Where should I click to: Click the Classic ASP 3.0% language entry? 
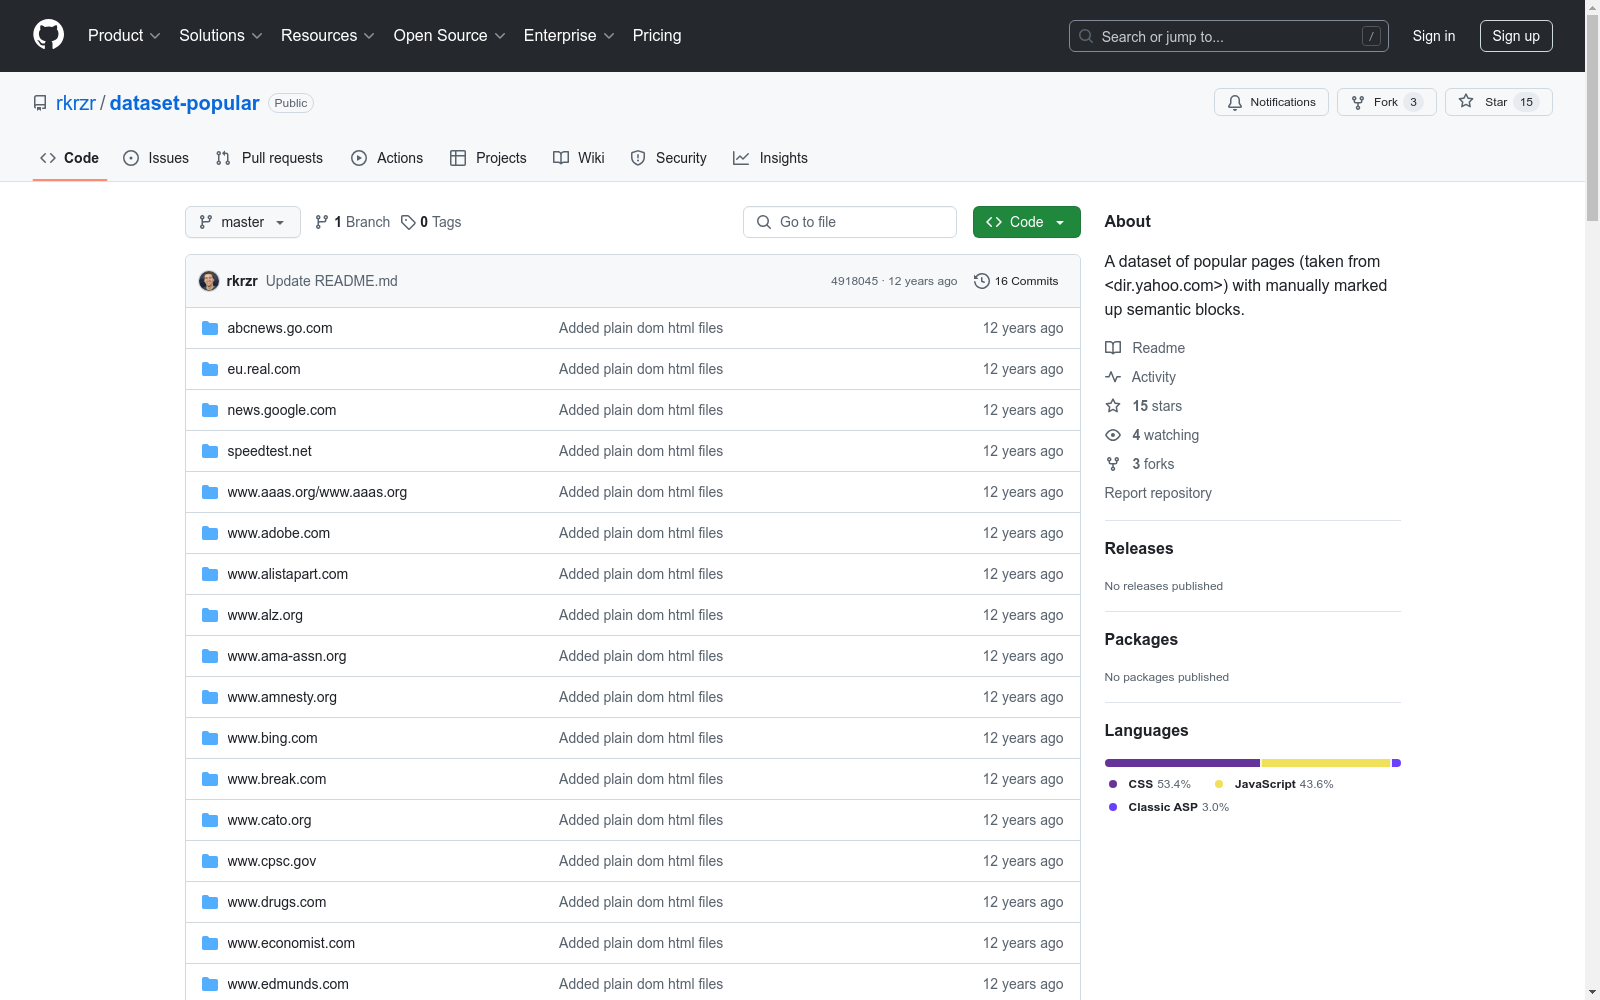click(1169, 807)
